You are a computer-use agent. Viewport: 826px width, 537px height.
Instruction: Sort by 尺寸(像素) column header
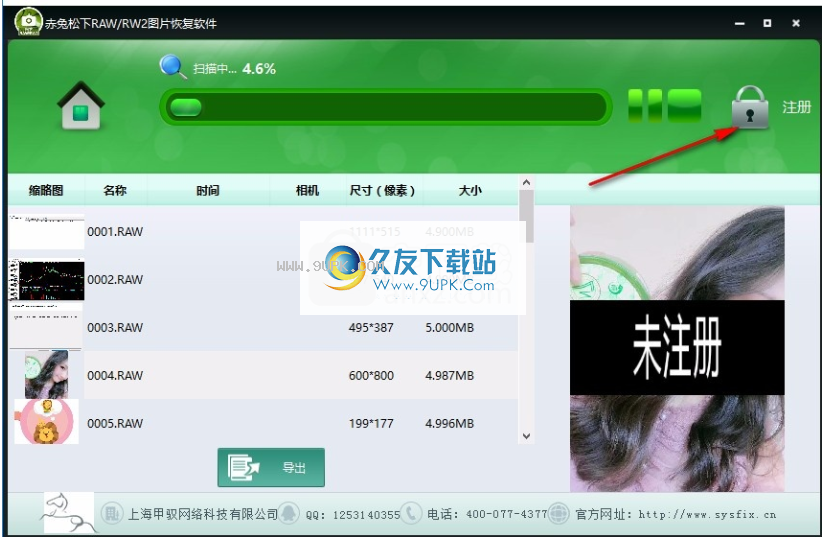(x=382, y=190)
